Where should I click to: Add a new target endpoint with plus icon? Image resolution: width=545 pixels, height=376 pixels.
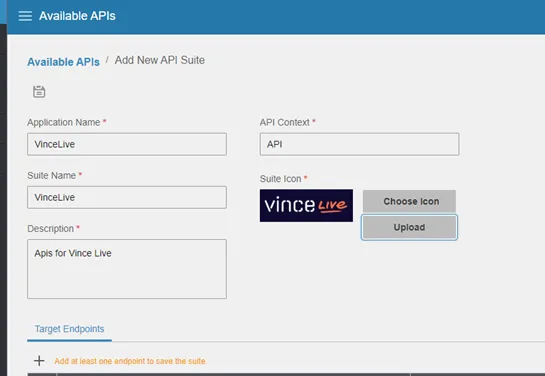coord(39,361)
